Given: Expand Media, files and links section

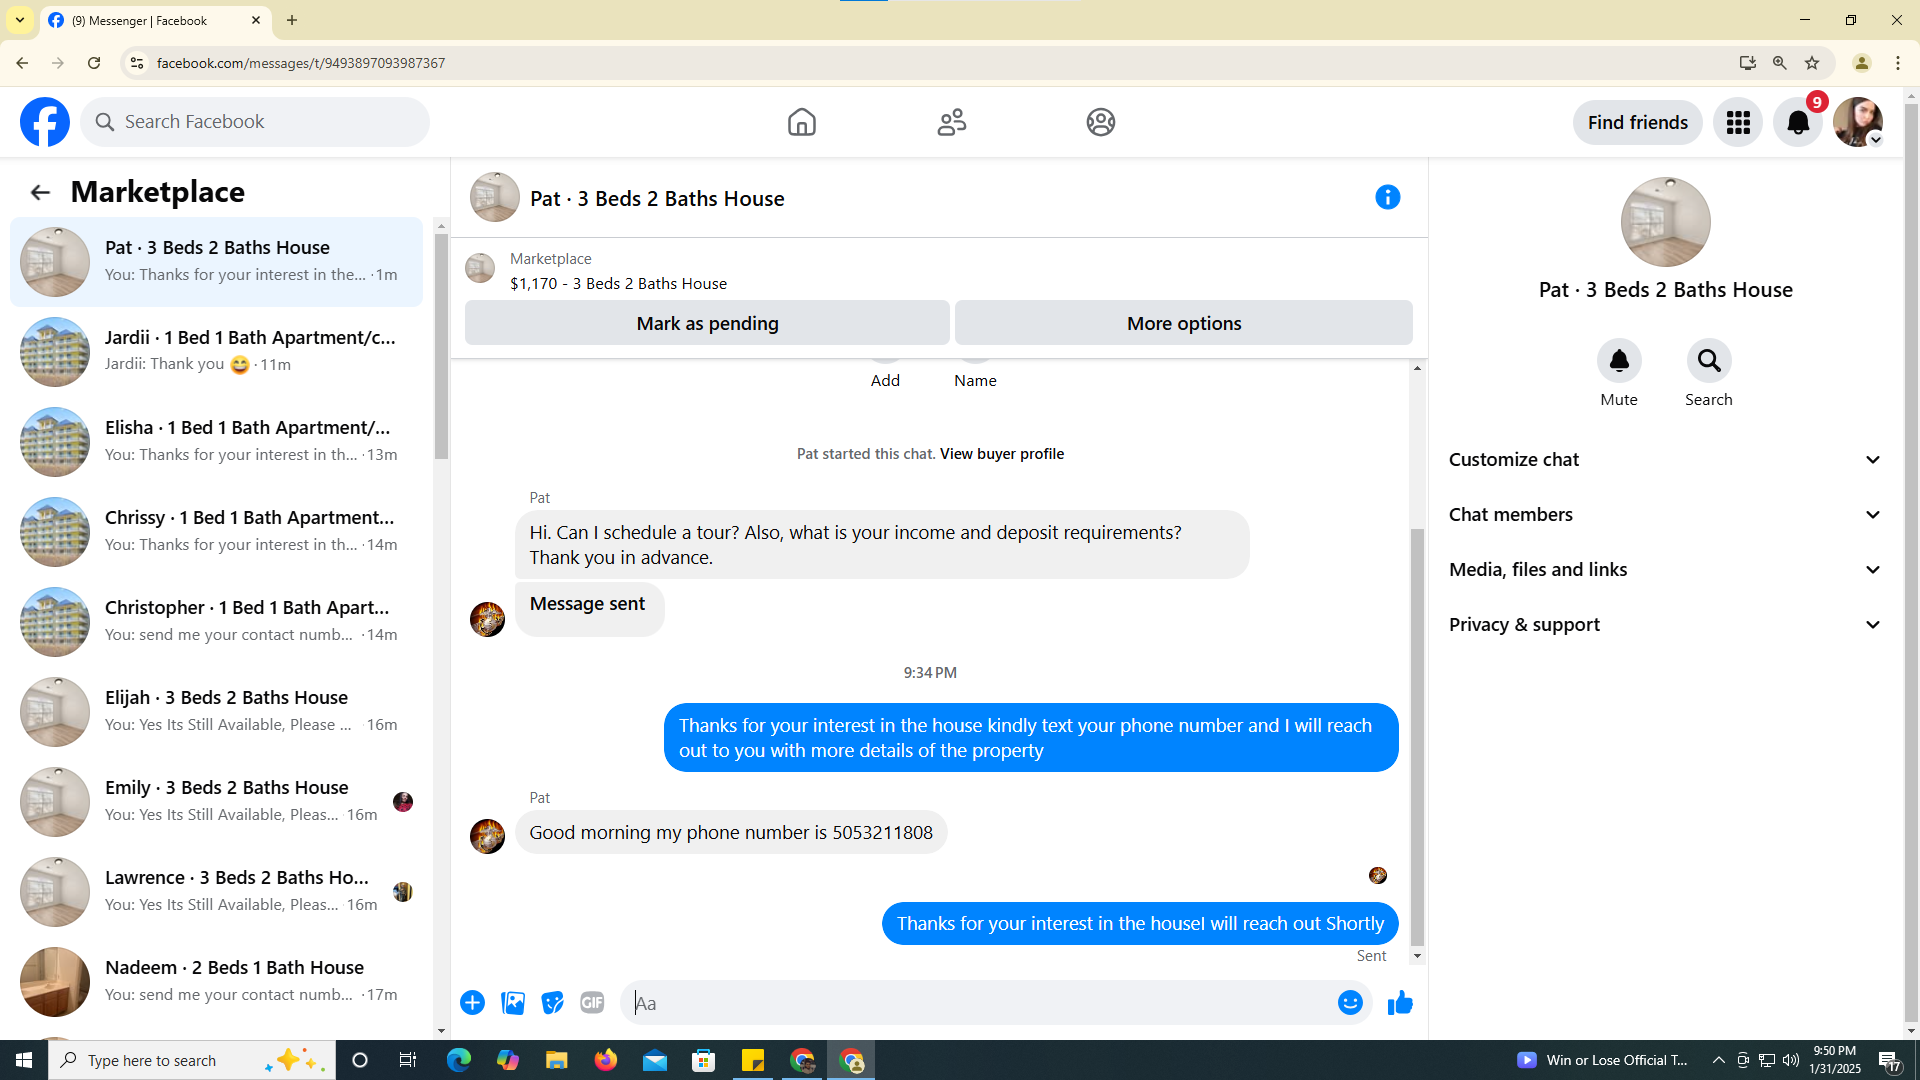Looking at the screenshot, I should [1665, 570].
